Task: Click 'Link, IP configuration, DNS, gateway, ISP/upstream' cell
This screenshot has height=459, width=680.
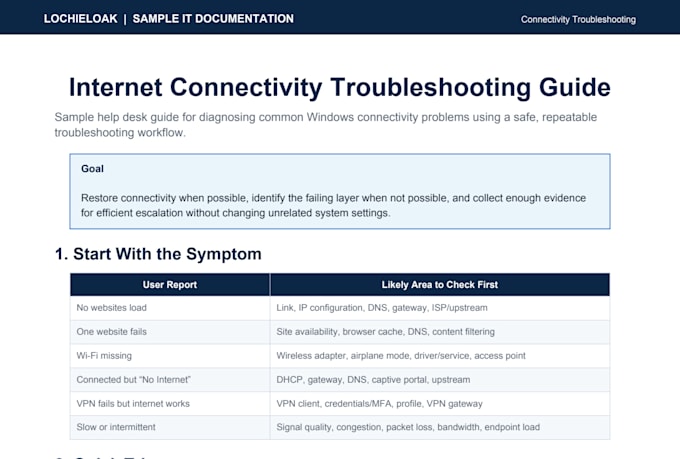Action: point(440,308)
